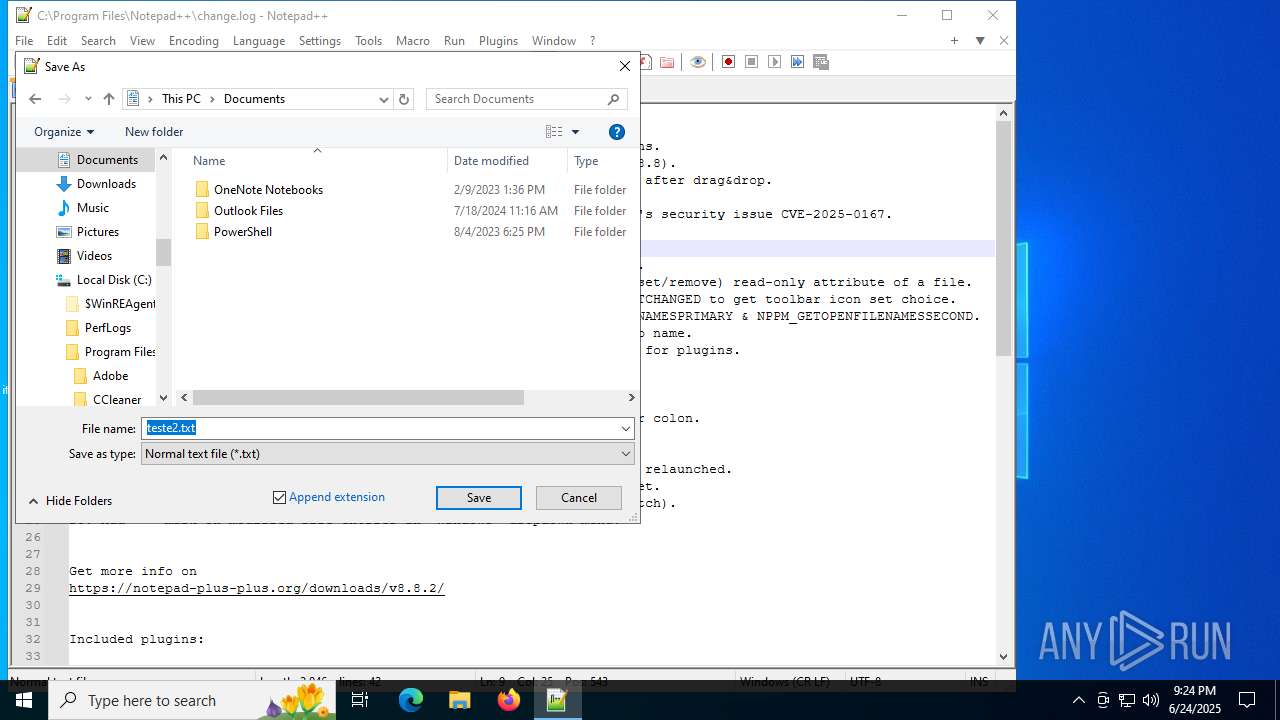Open view options dropdown arrow

tap(575, 132)
